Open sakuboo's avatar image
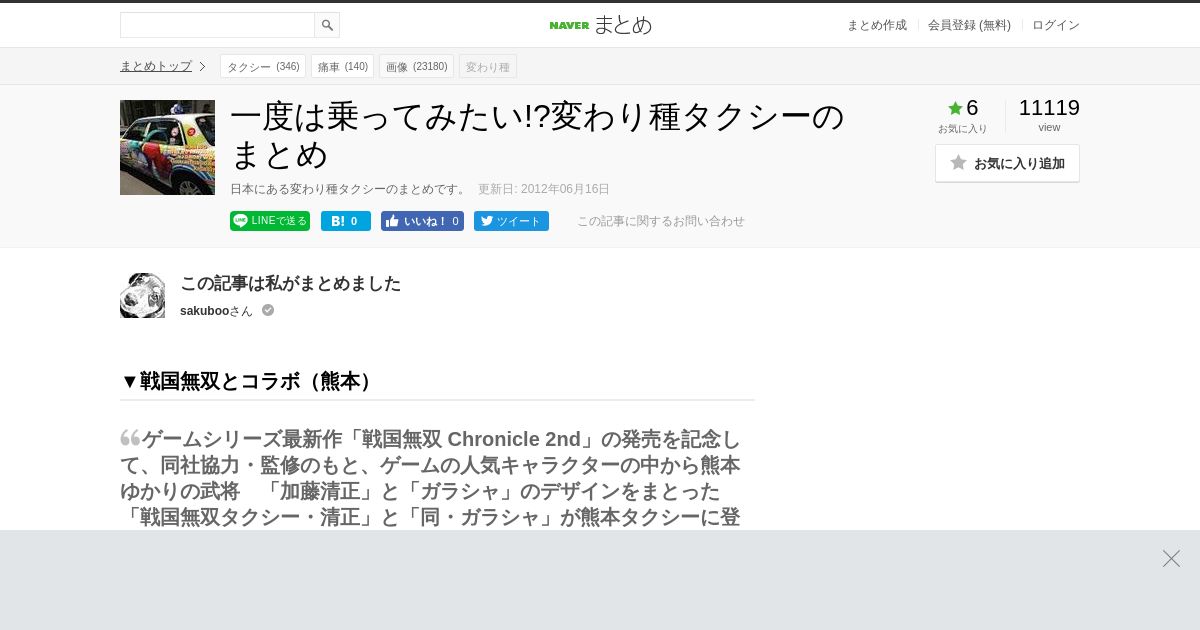Screen dimensions: 1200x630 point(142,295)
